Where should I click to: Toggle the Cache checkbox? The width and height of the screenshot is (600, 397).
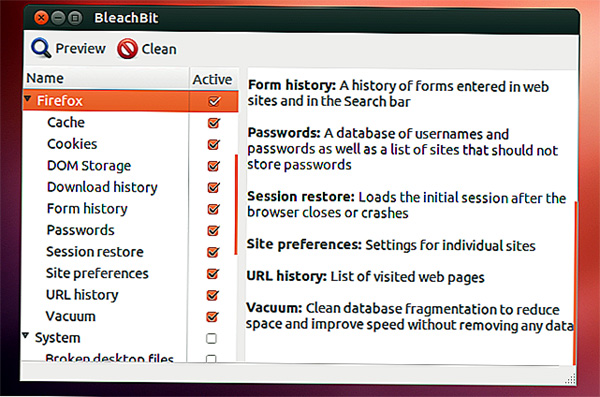point(213,123)
